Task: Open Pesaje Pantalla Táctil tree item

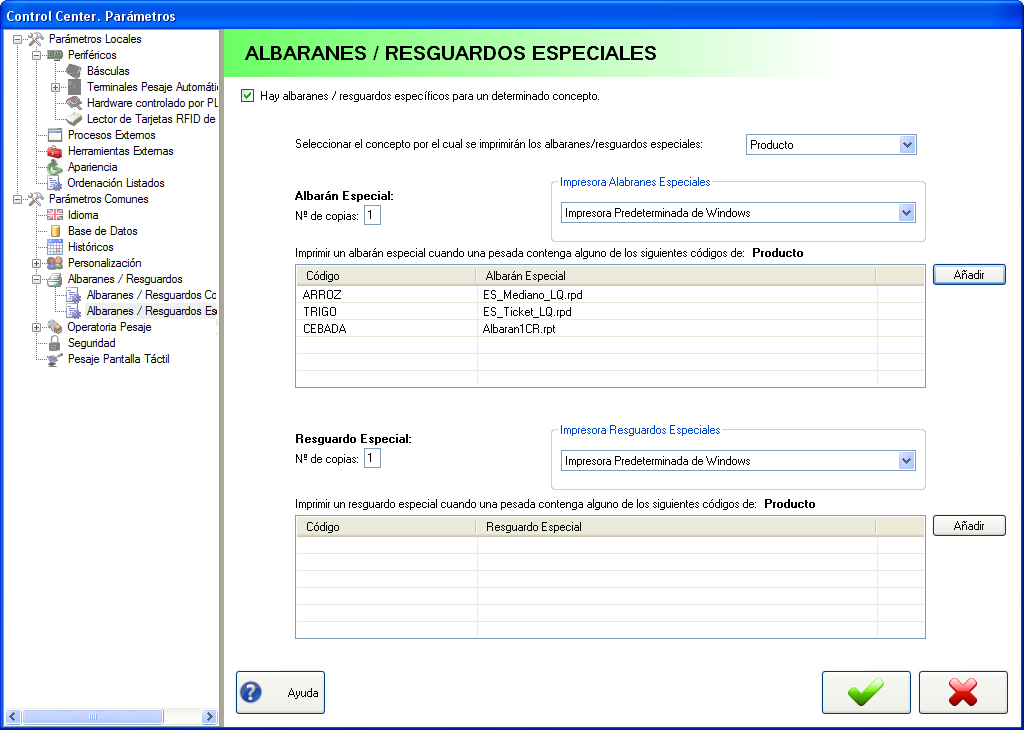Action: click(118, 359)
